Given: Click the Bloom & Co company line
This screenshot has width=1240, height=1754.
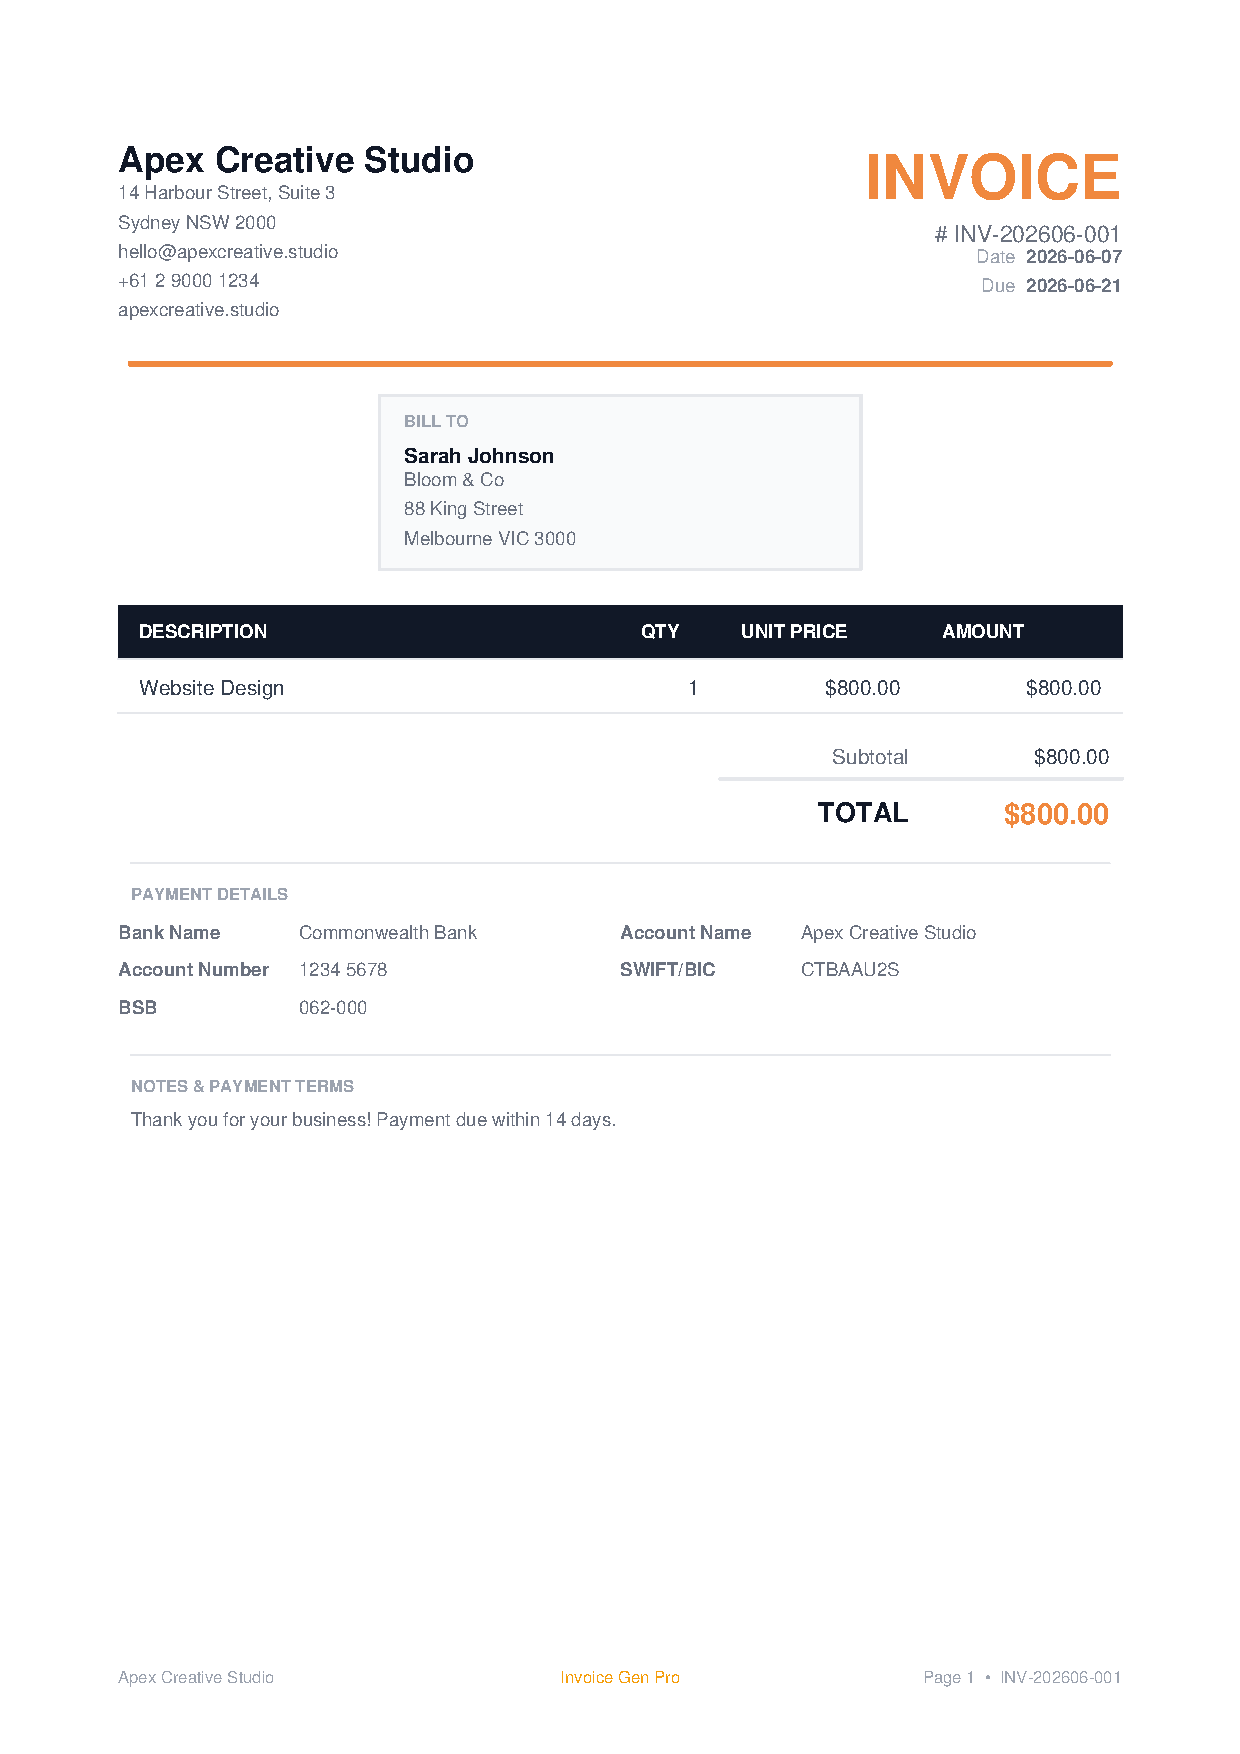Looking at the screenshot, I should pyautogui.click(x=454, y=480).
